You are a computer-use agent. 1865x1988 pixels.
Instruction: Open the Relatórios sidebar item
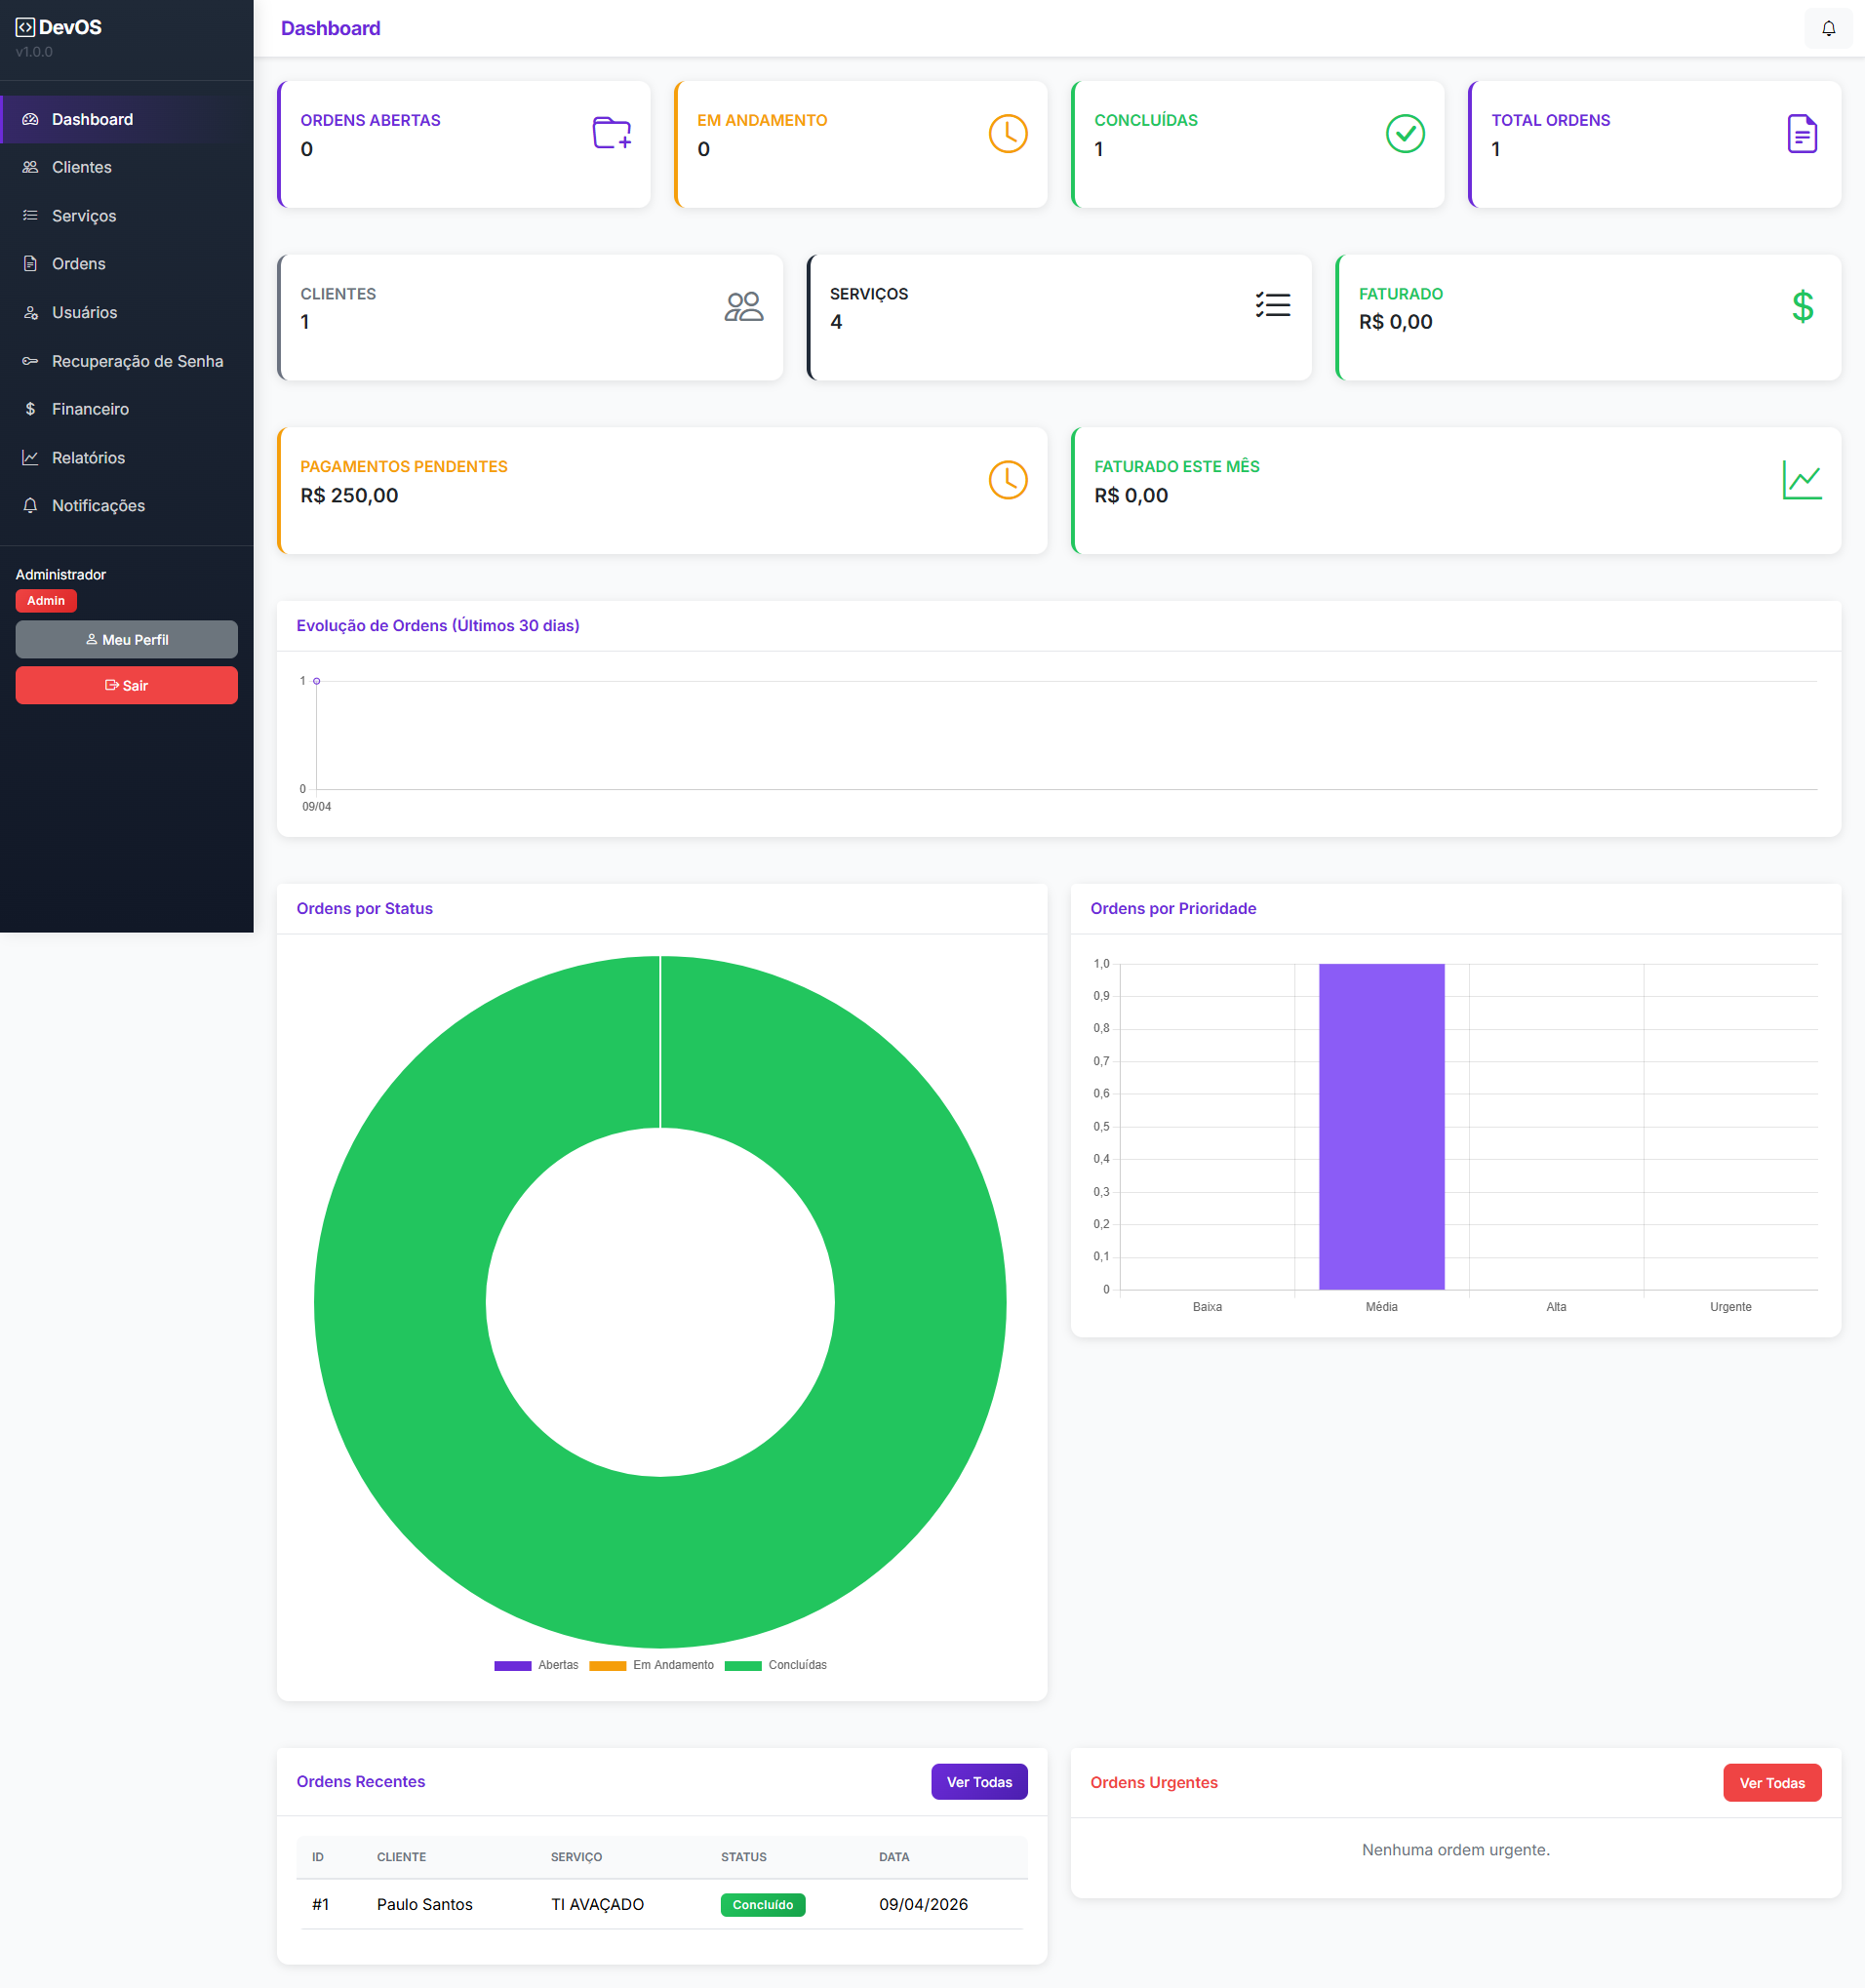(x=88, y=458)
